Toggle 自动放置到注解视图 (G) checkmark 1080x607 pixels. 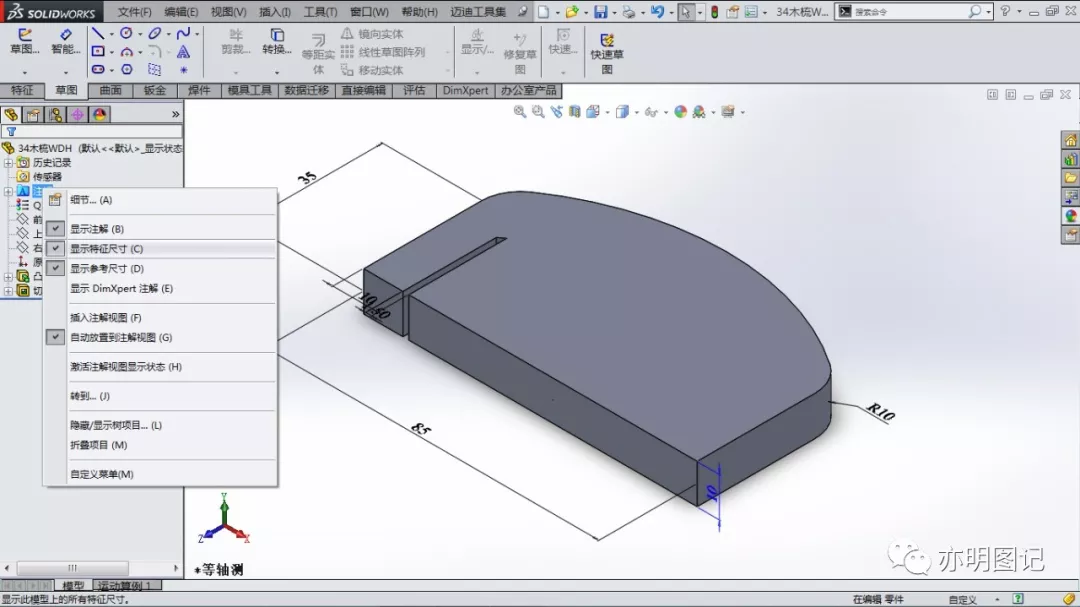tap(56, 337)
